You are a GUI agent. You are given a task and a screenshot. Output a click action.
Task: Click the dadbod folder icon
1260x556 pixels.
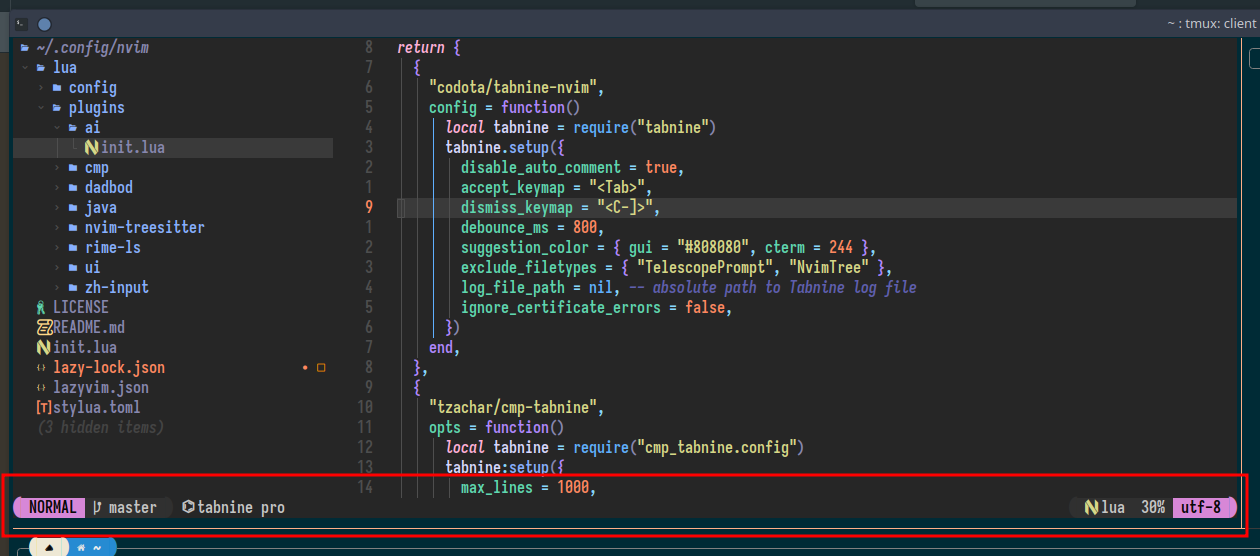click(x=73, y=187)
